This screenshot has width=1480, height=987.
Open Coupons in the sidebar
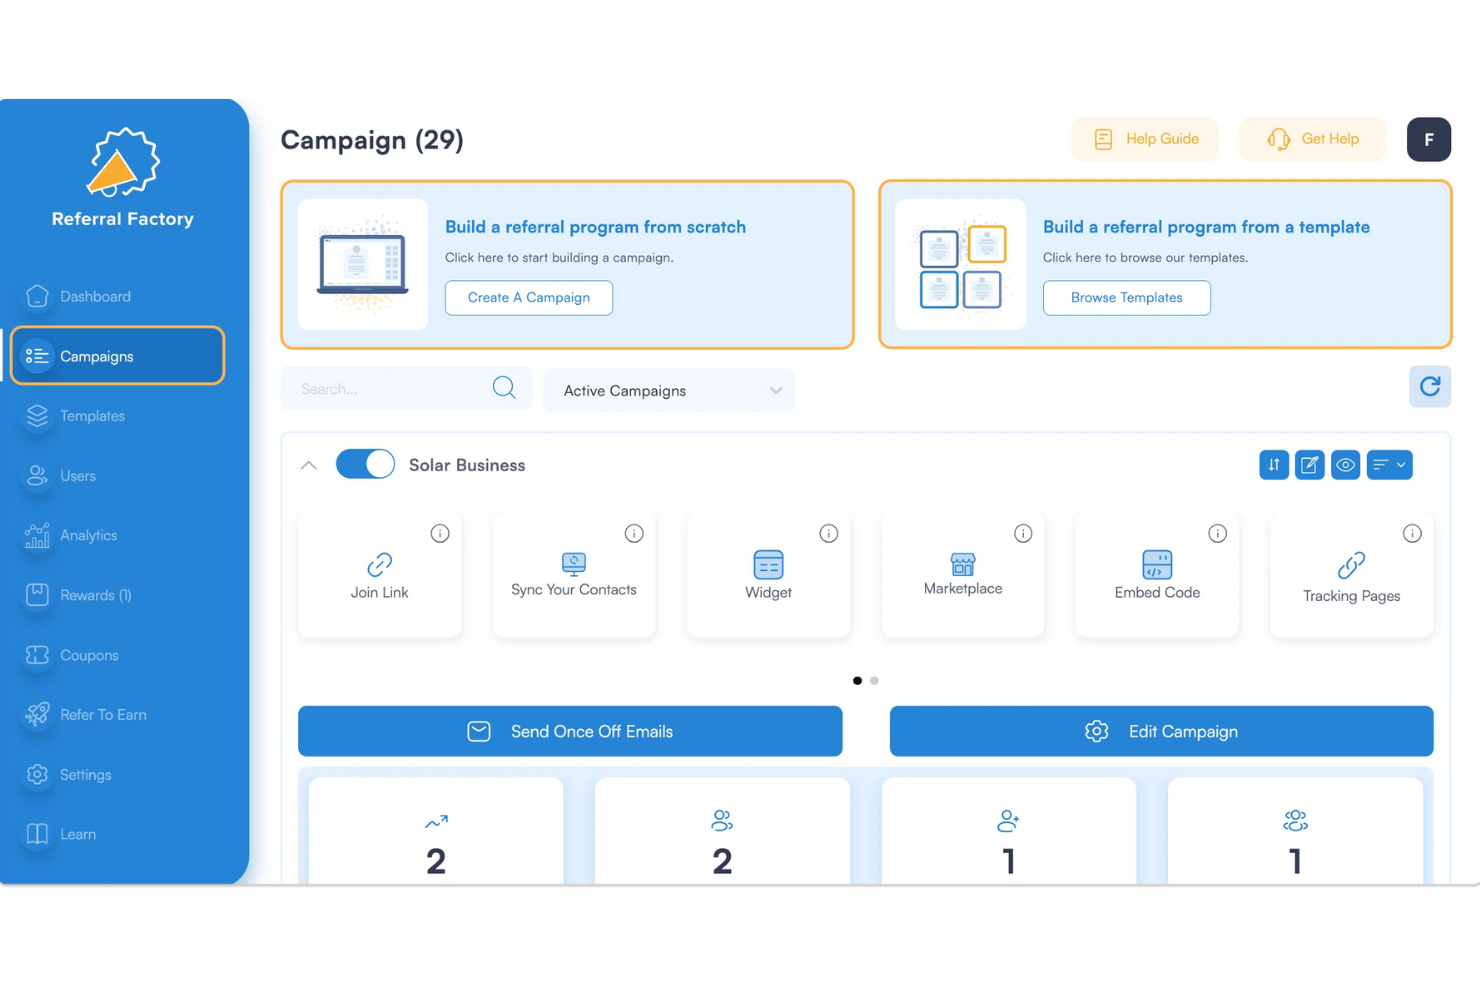click(89, 656)
